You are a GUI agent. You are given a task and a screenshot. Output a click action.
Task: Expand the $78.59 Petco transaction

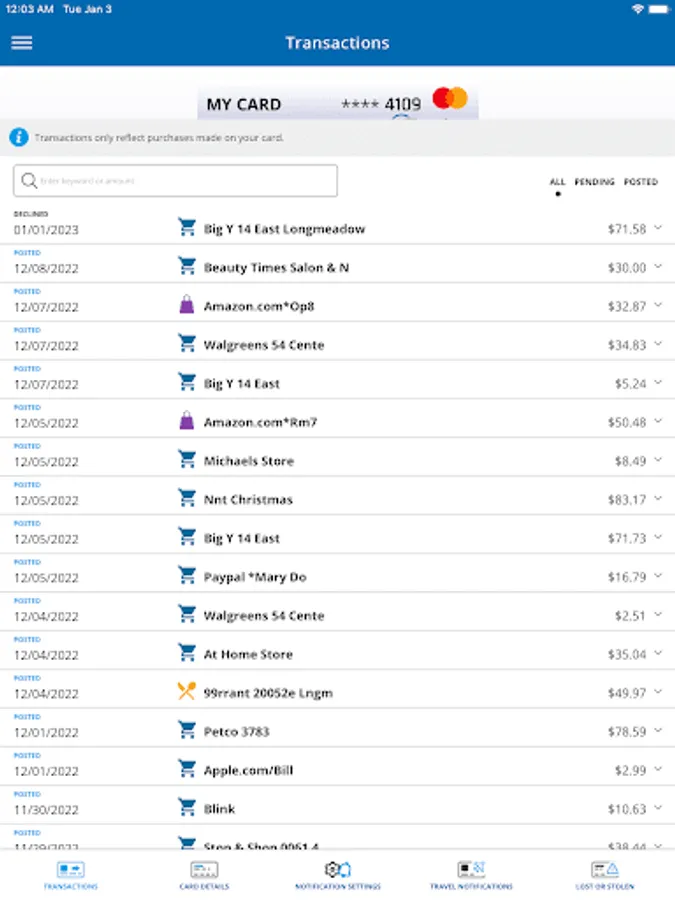(658, 730)
